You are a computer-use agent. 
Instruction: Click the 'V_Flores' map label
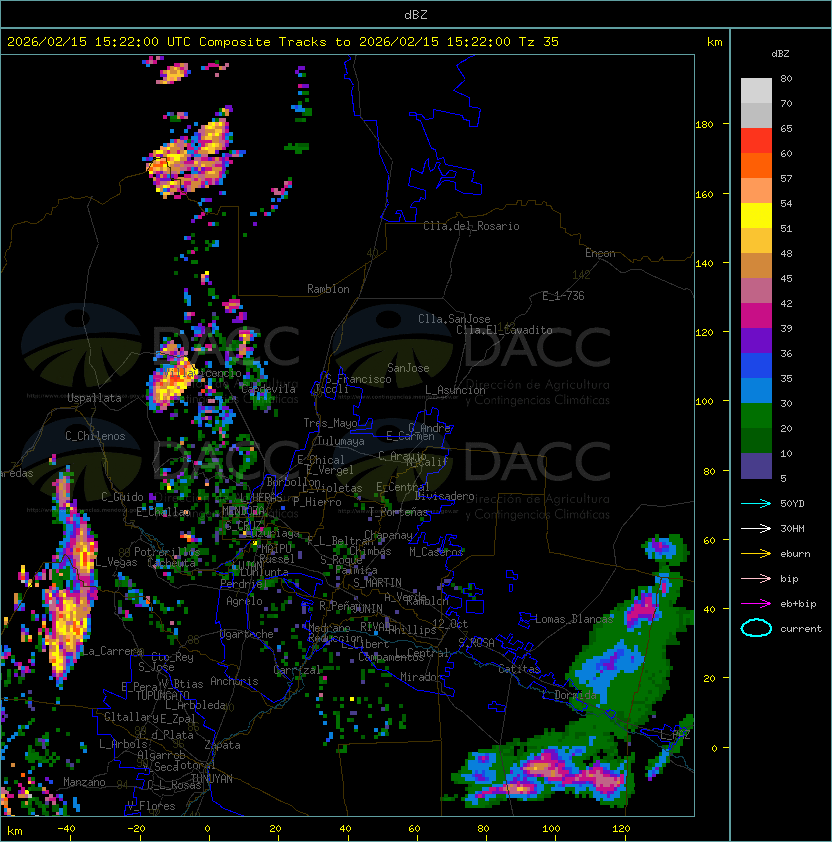click(x=151, y=806)
